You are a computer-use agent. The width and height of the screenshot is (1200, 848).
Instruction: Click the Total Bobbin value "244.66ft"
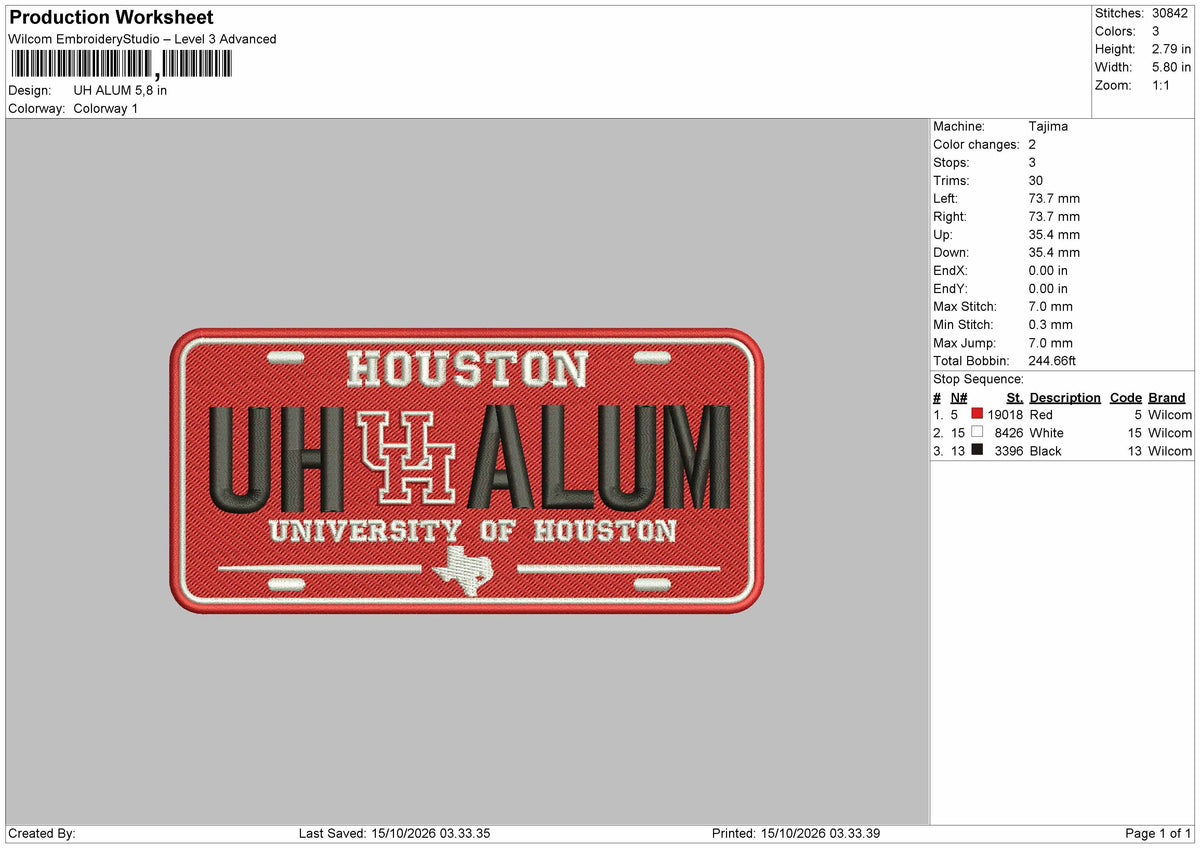1052,360
